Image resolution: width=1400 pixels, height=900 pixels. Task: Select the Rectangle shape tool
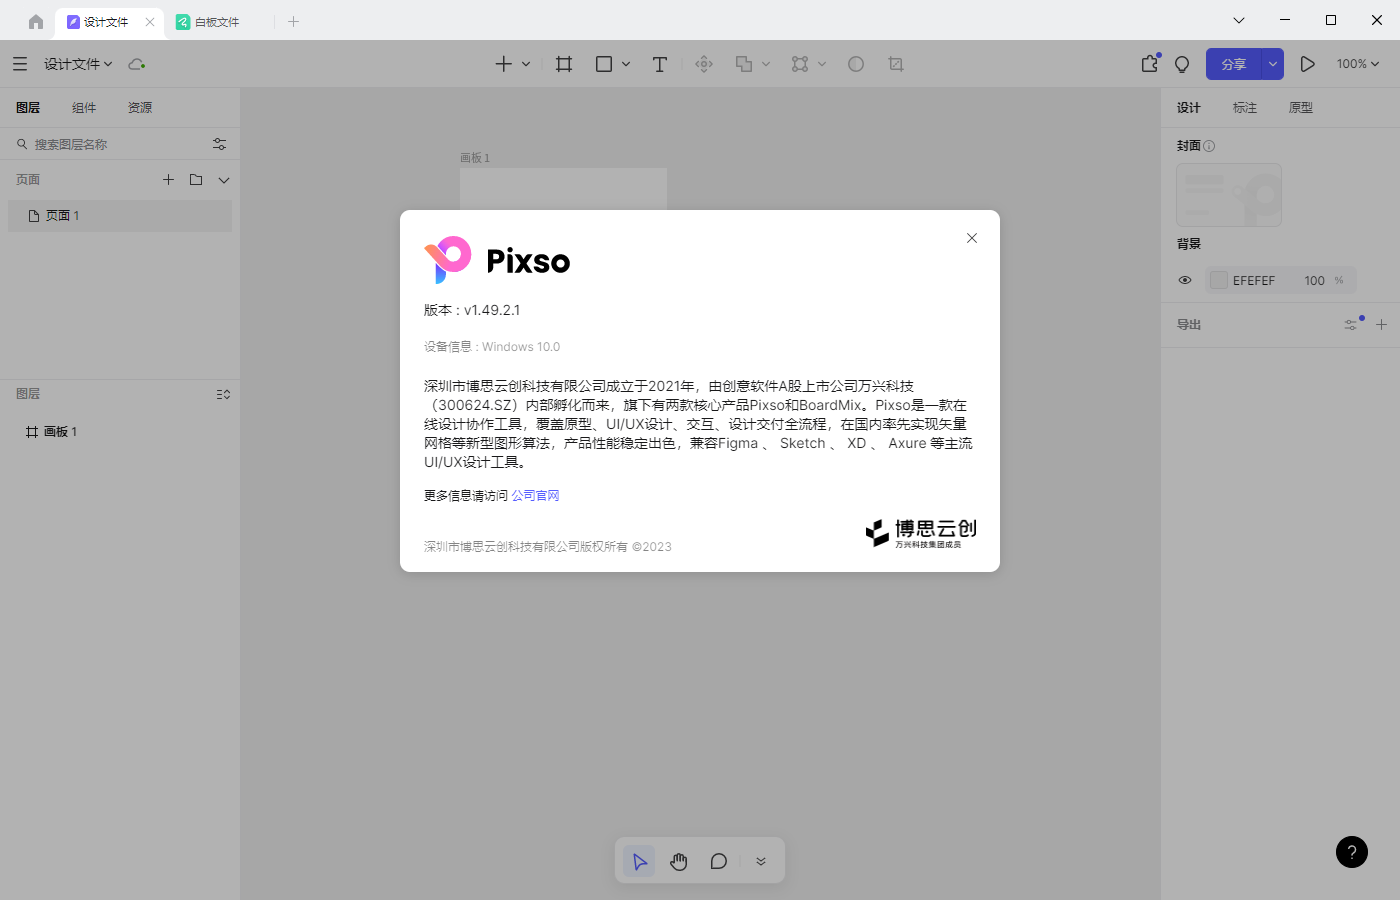click(x=604, y=64)
